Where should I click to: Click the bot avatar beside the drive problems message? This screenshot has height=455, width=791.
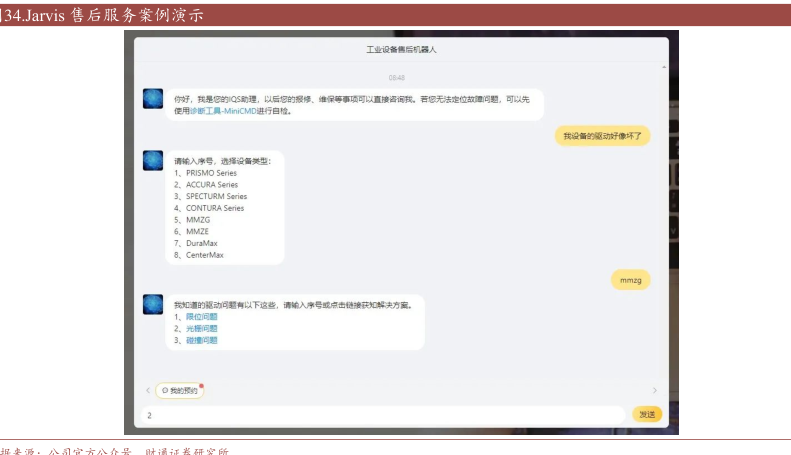coord(153,303)
